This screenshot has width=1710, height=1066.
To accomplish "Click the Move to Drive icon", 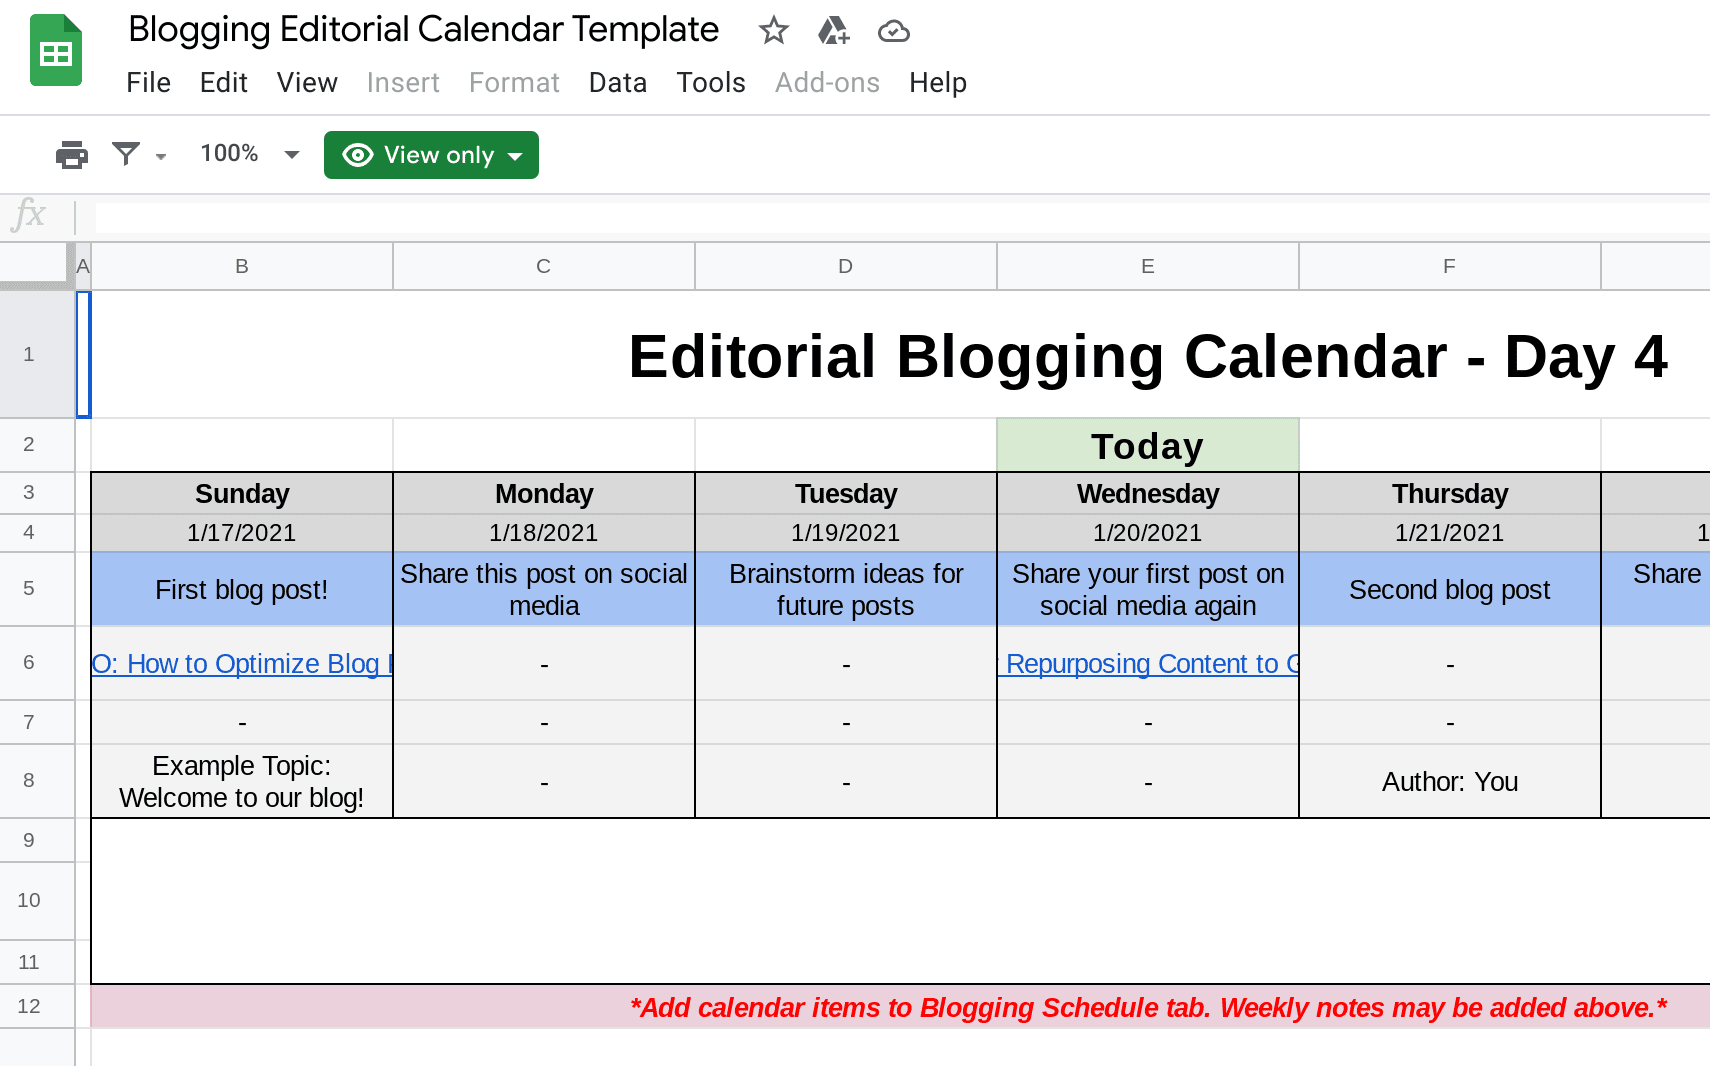I will (834, 31).
